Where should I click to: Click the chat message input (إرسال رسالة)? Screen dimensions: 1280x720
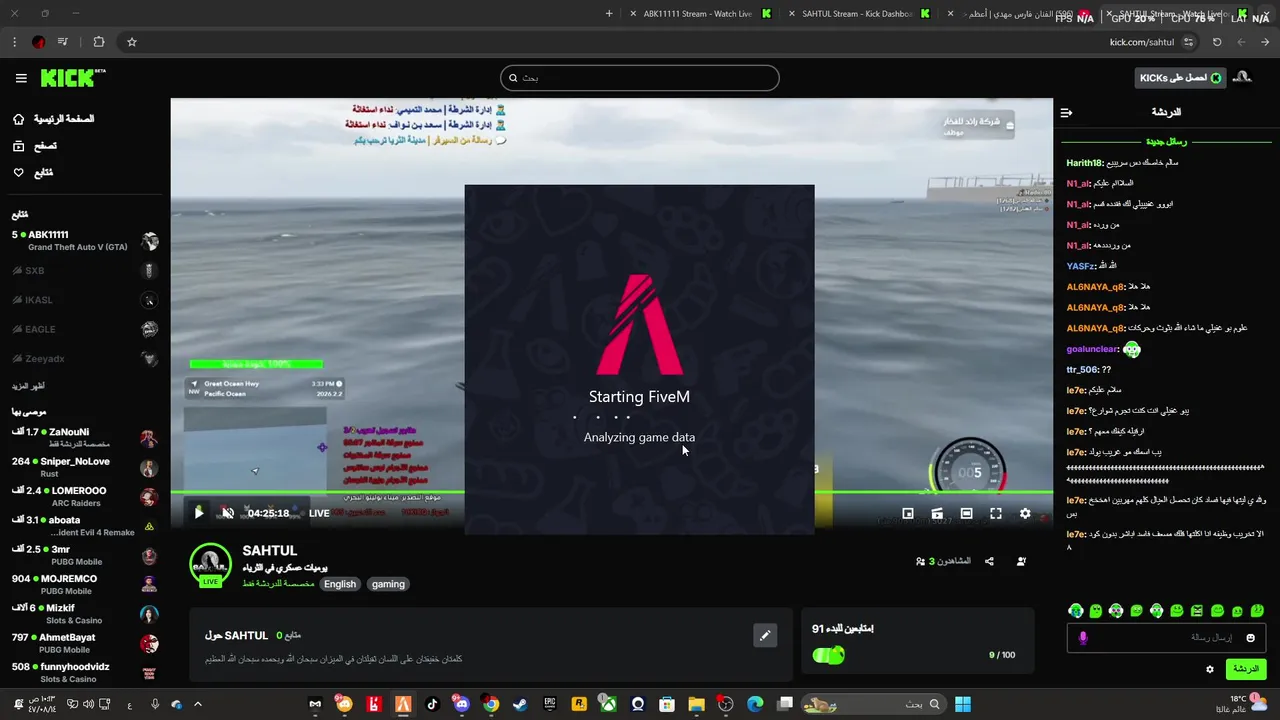(x=1167, y=638)
